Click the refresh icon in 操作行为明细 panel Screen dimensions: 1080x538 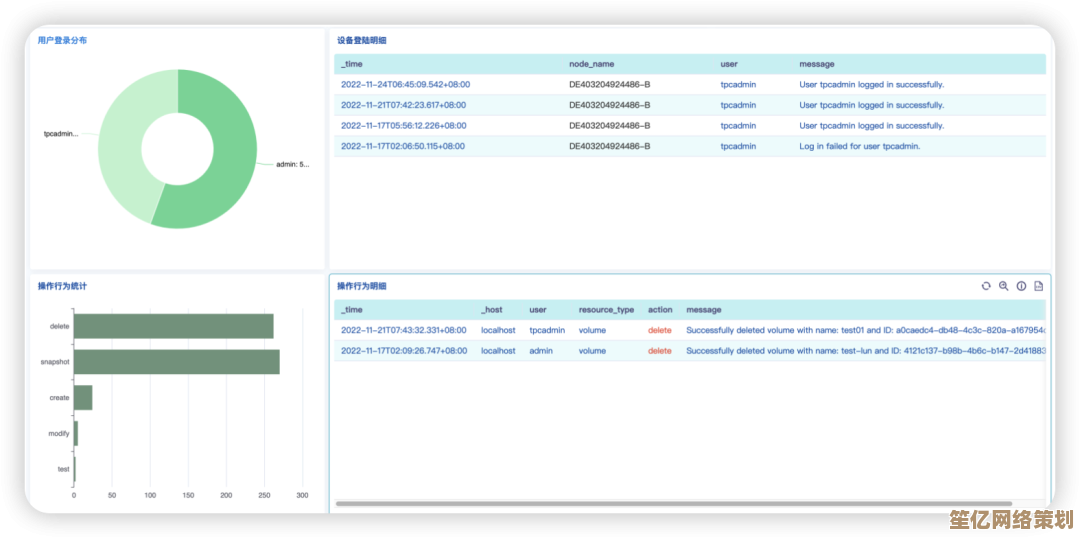tap(986, 286)
